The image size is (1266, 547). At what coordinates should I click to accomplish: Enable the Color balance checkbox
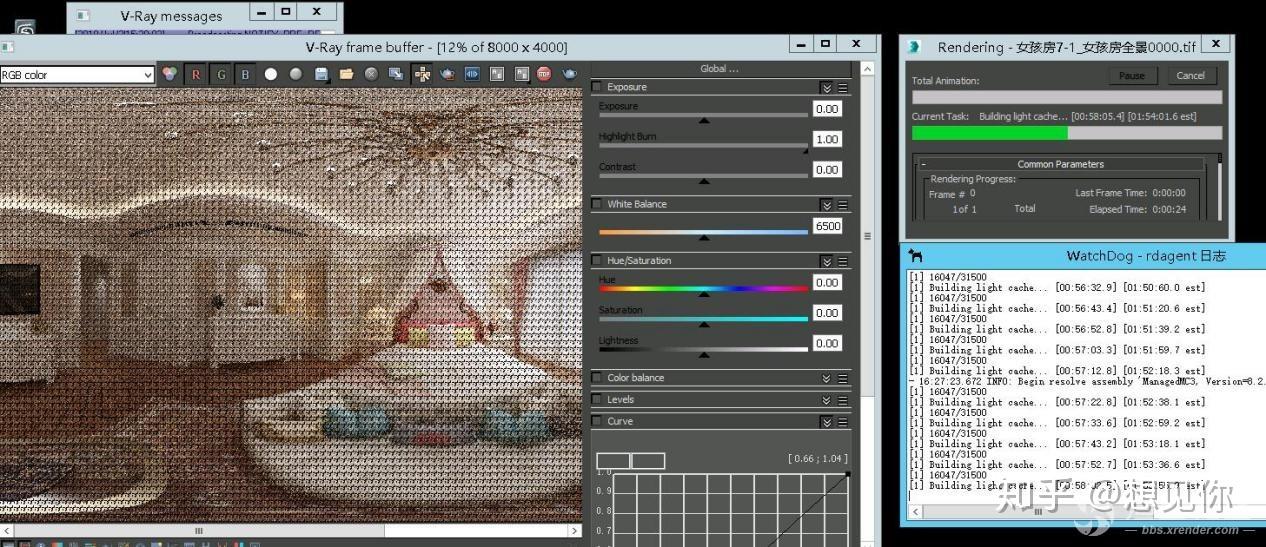coord(597,377)
